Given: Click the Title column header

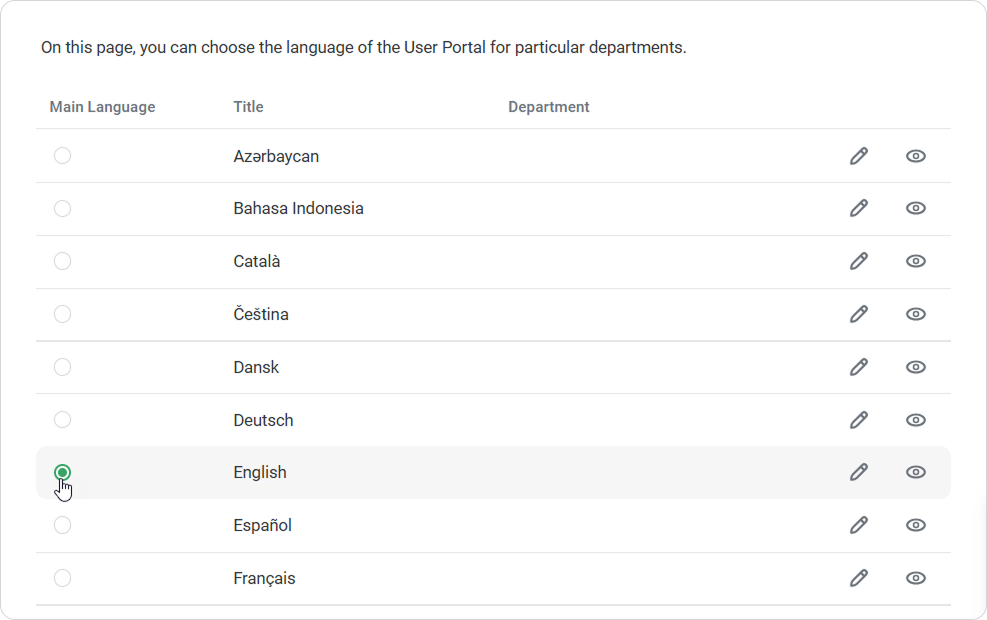Looking at the screenshot, I should coord(248,107).
